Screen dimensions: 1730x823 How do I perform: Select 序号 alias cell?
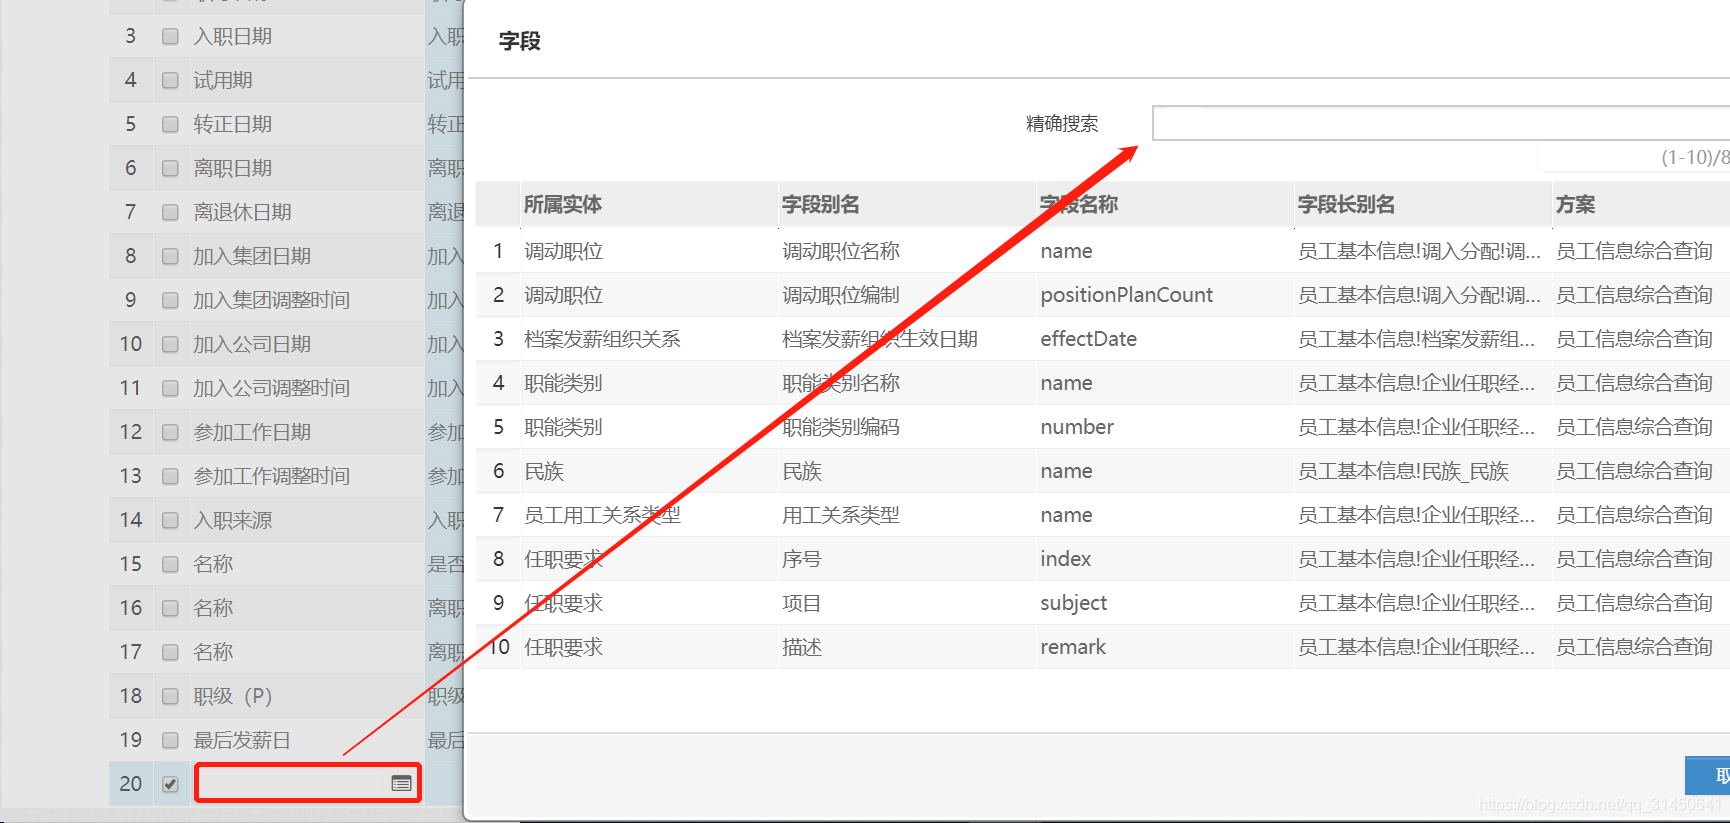click(x=802, y=559)
